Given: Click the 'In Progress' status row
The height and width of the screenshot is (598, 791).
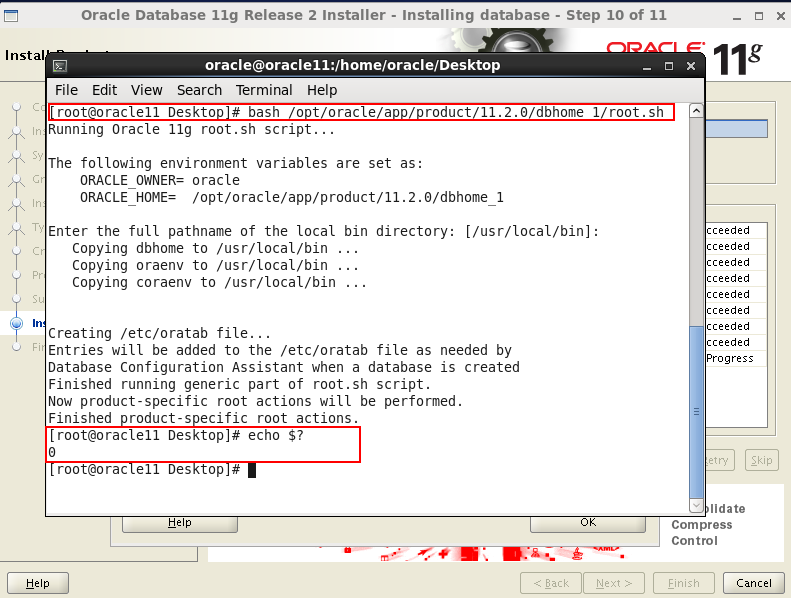Looking at the screenshot, I should point(736,358).
